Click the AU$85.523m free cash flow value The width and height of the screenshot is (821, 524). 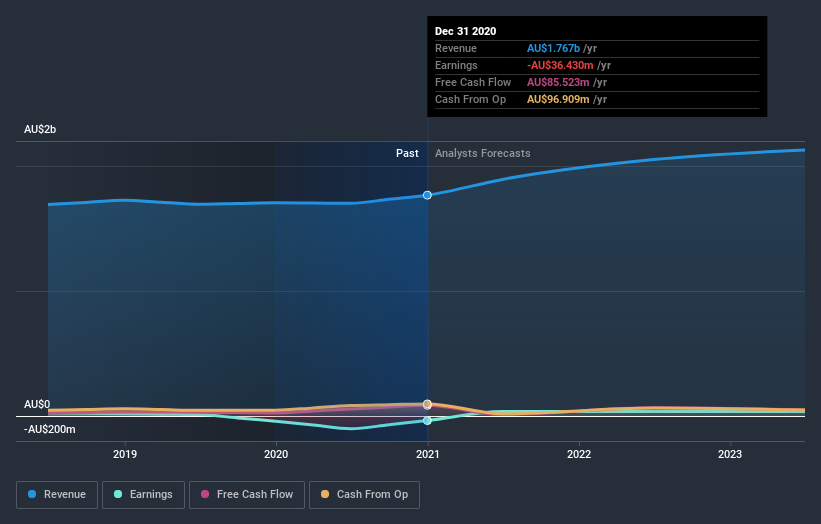pos(558,82)
